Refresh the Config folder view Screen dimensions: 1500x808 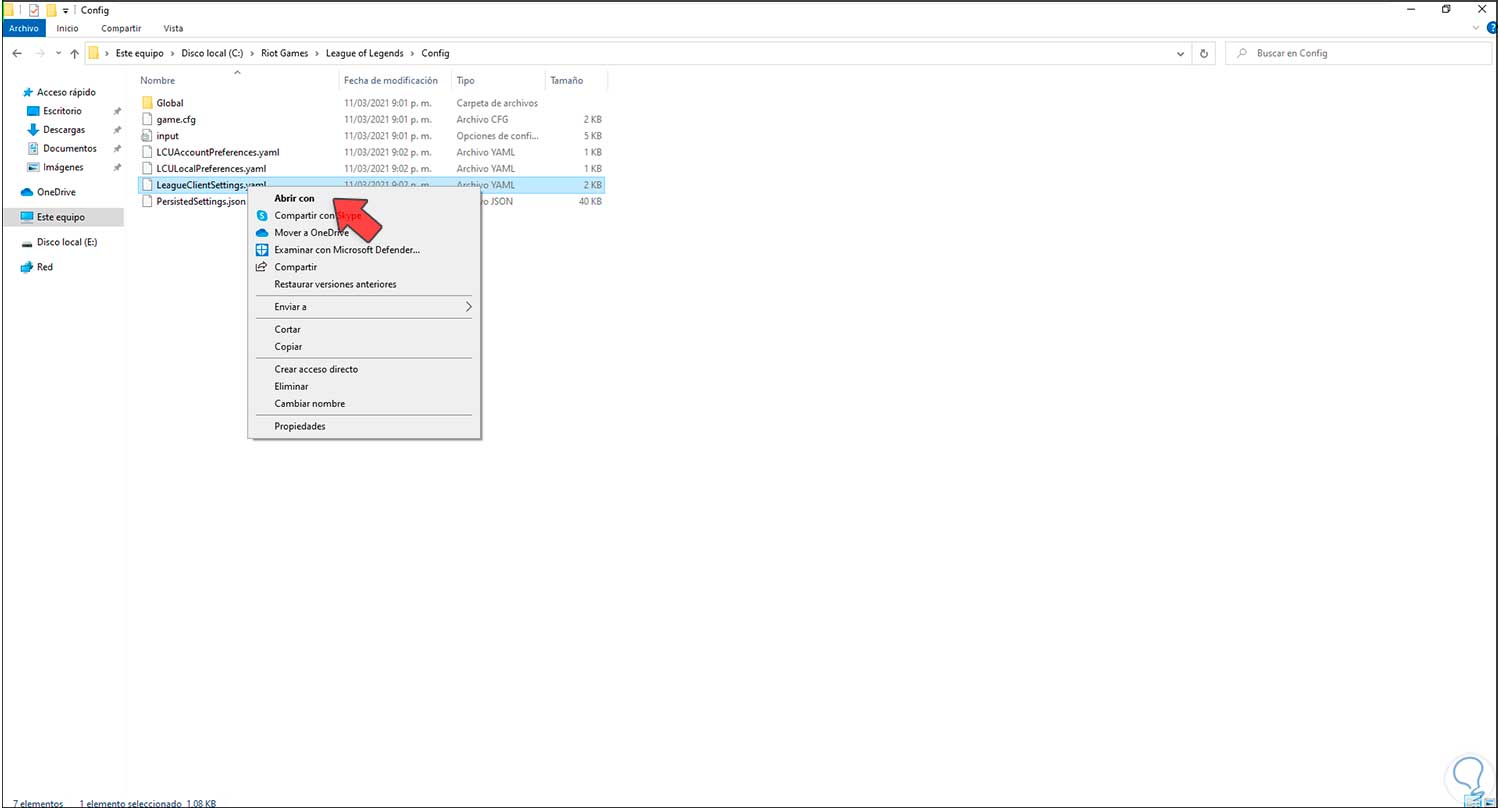pyautogui.click(x=1204, y=53)
